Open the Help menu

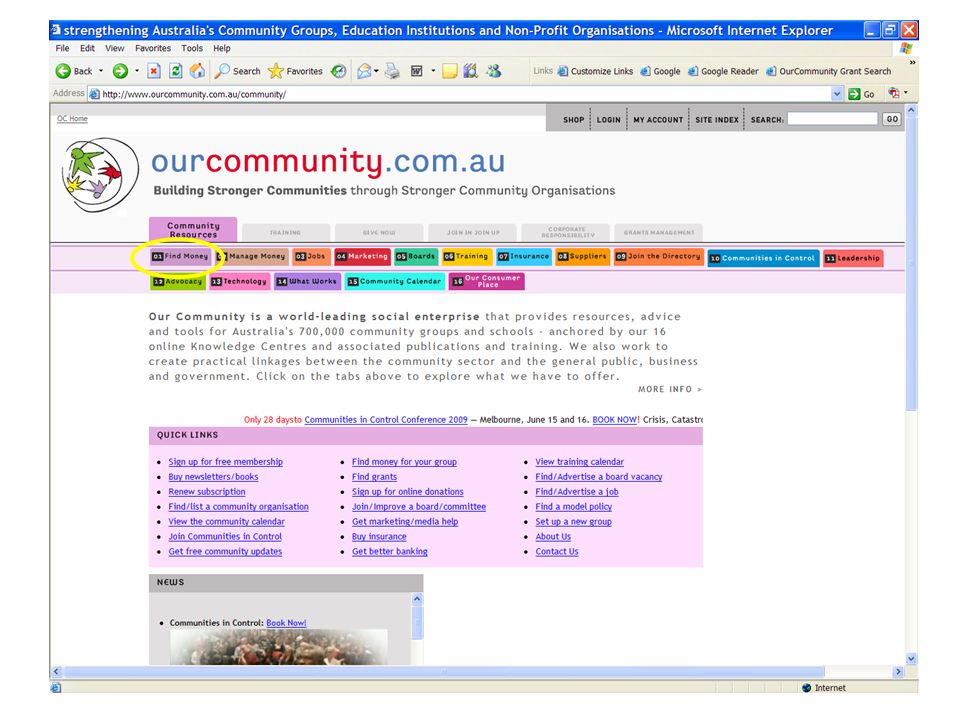[x=222, y=48]
